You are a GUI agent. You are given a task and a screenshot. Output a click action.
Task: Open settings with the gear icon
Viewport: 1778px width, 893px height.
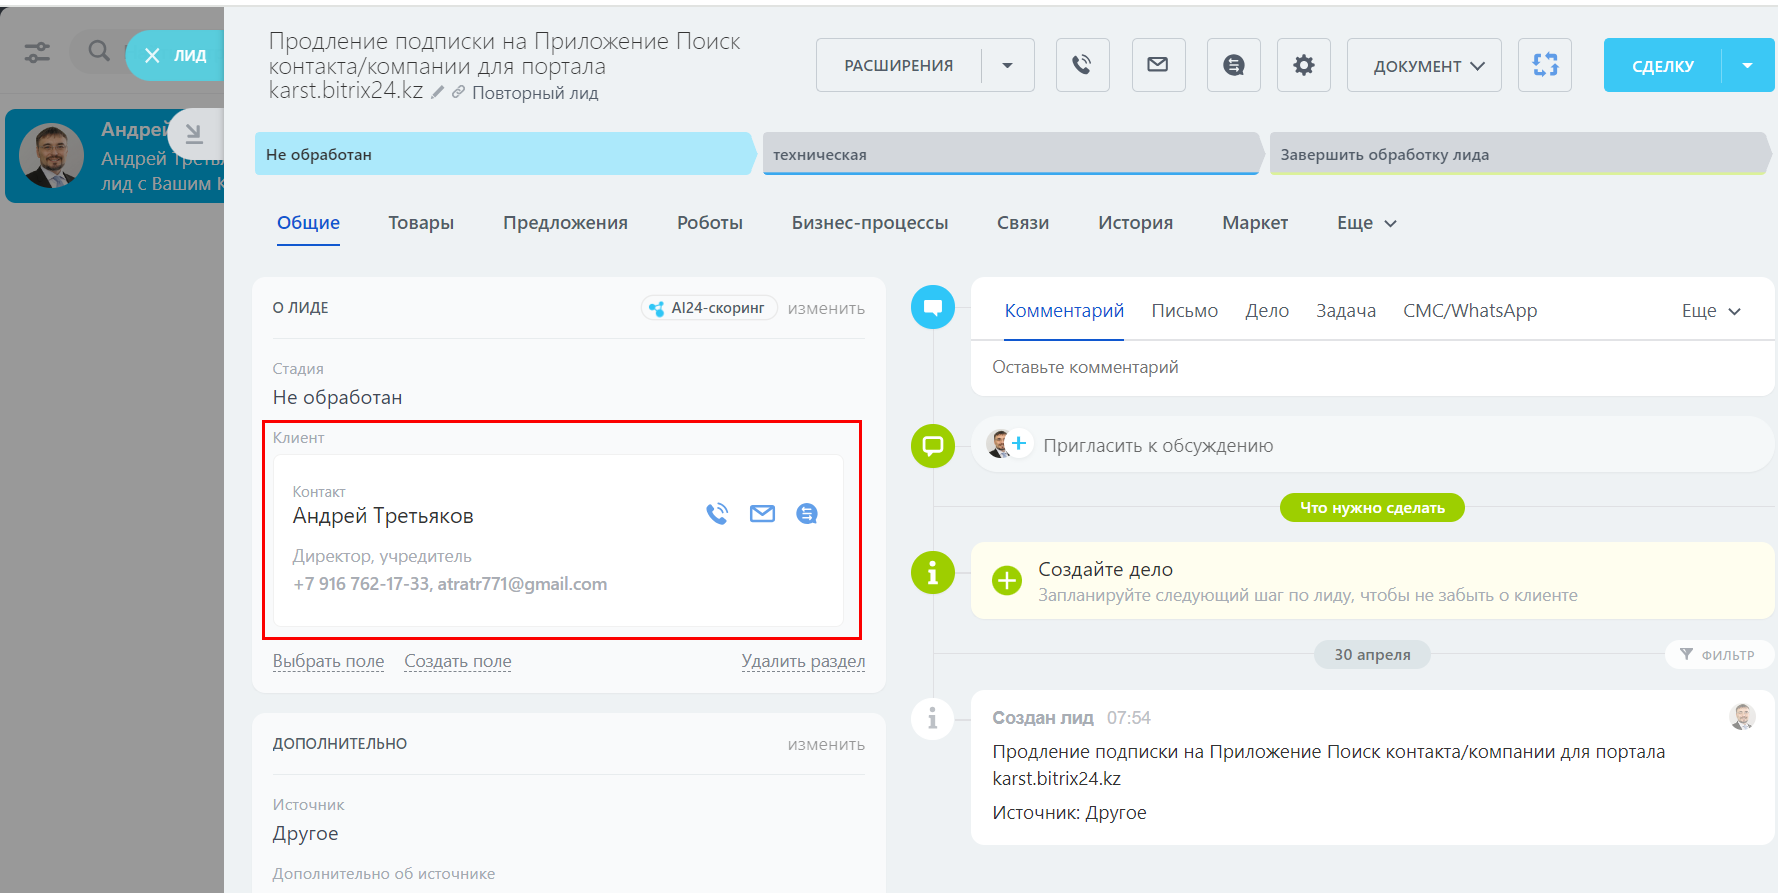pos(1303,65)
